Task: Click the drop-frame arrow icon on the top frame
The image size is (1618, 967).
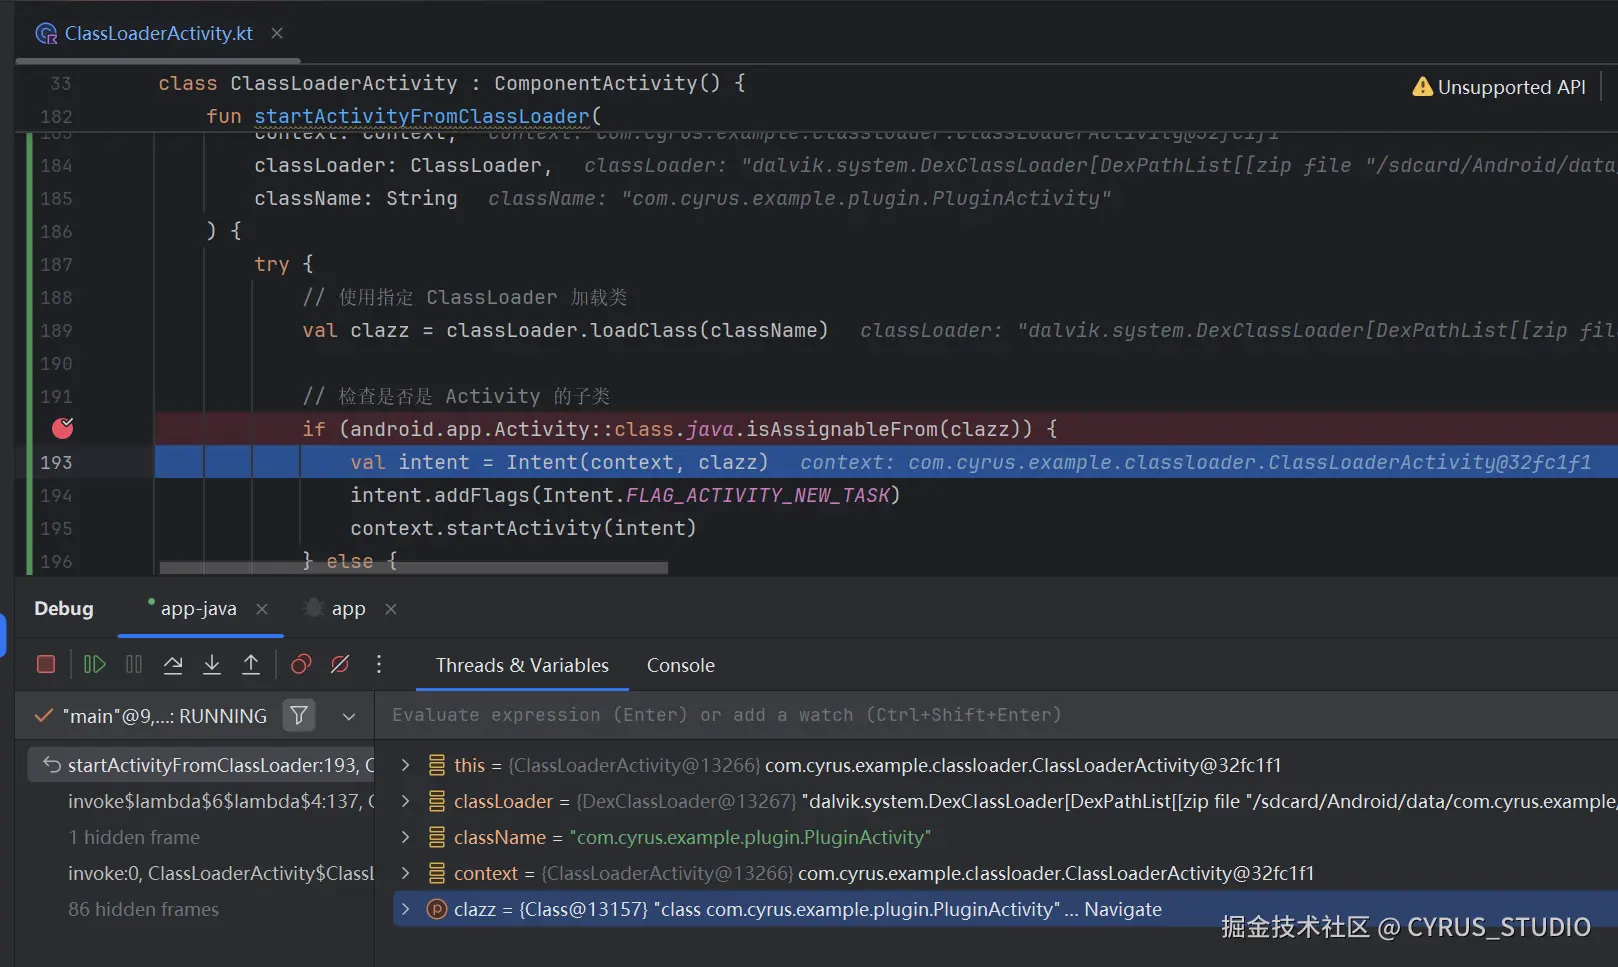Action: pos(52,765)
